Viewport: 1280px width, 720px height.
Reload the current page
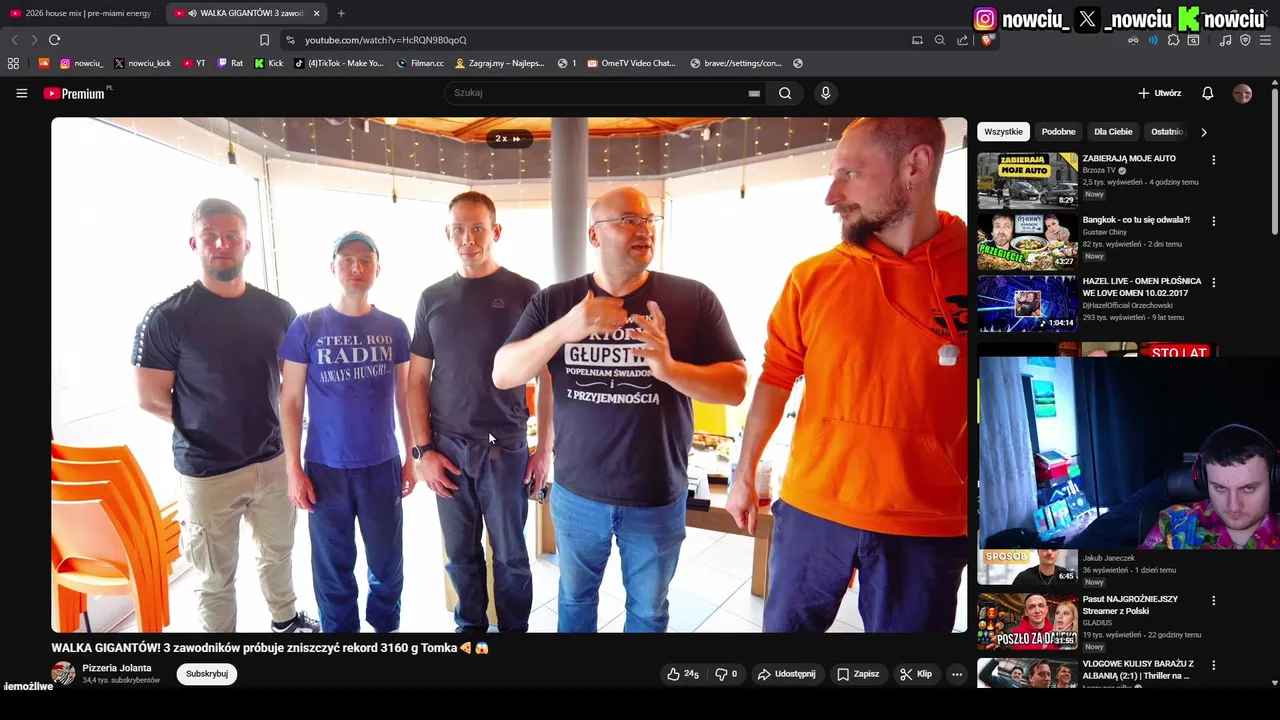pos(54,40)
